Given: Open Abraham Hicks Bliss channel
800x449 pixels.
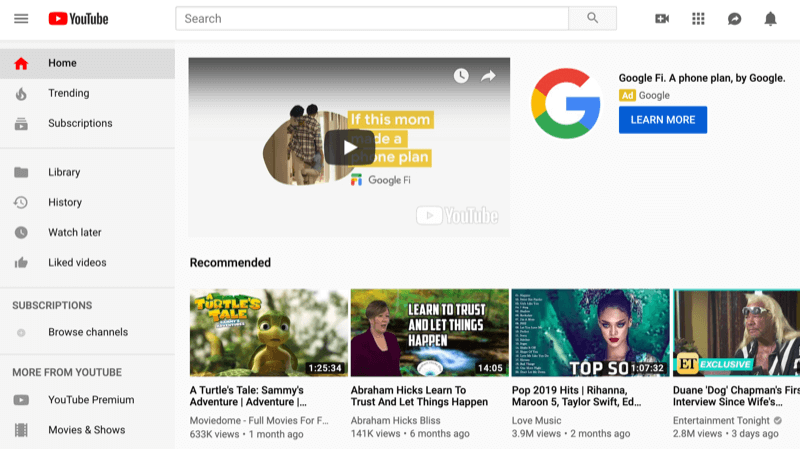Looking at the screenshot, I should pos(395,421).
